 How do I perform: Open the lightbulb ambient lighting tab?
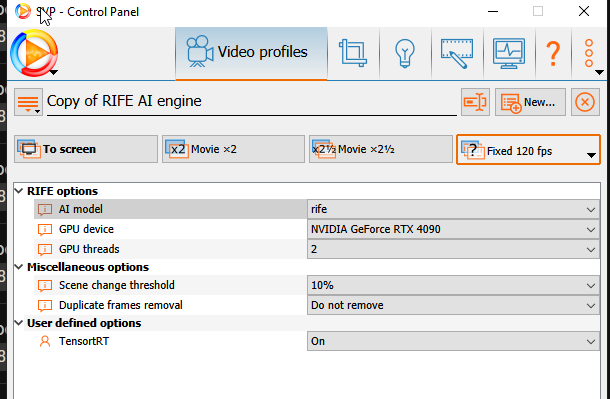click(x=405, y=53)
